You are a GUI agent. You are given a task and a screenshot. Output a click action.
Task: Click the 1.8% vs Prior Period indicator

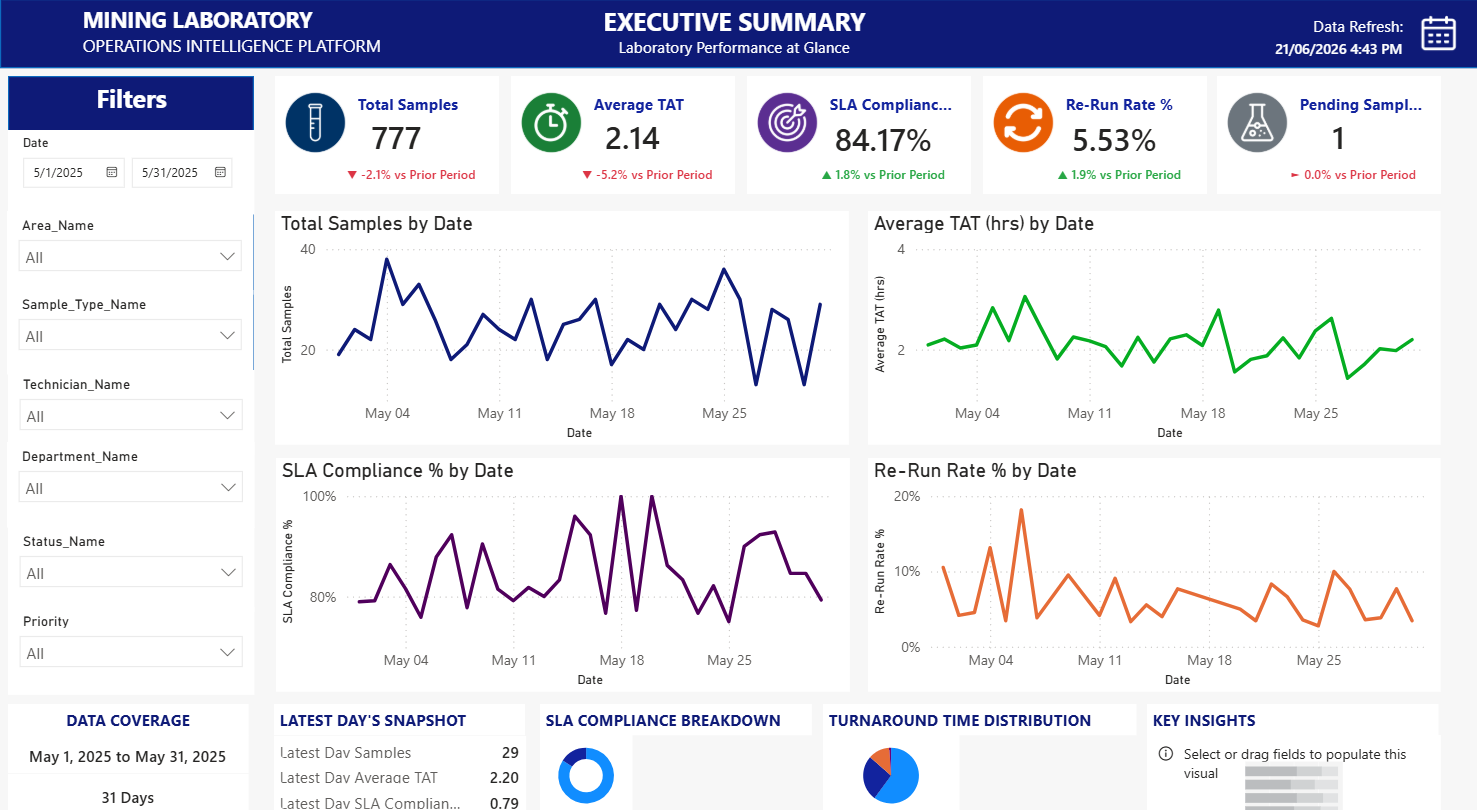[x=883, y=175]
